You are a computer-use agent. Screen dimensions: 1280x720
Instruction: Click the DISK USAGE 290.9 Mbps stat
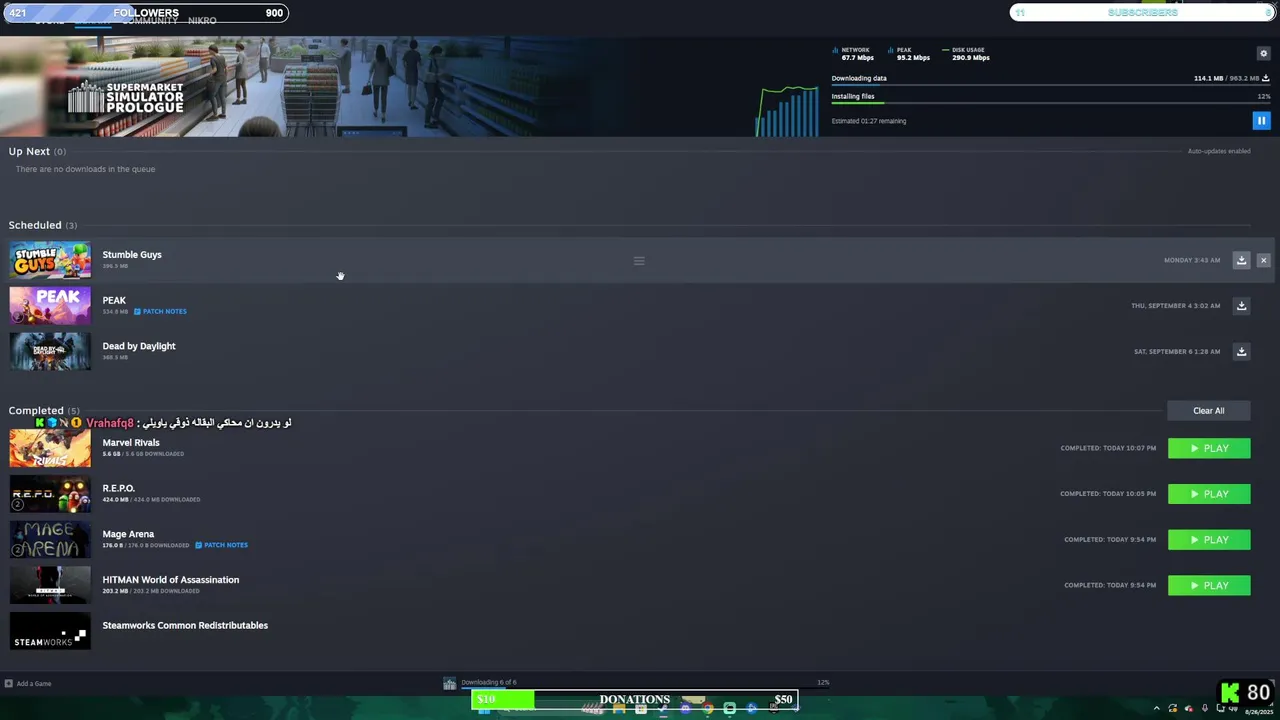(967, 54)
